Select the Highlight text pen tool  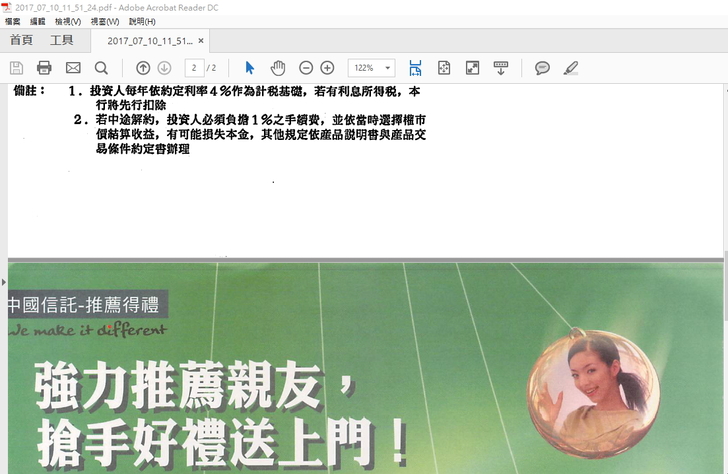click(x=571, y=68)
